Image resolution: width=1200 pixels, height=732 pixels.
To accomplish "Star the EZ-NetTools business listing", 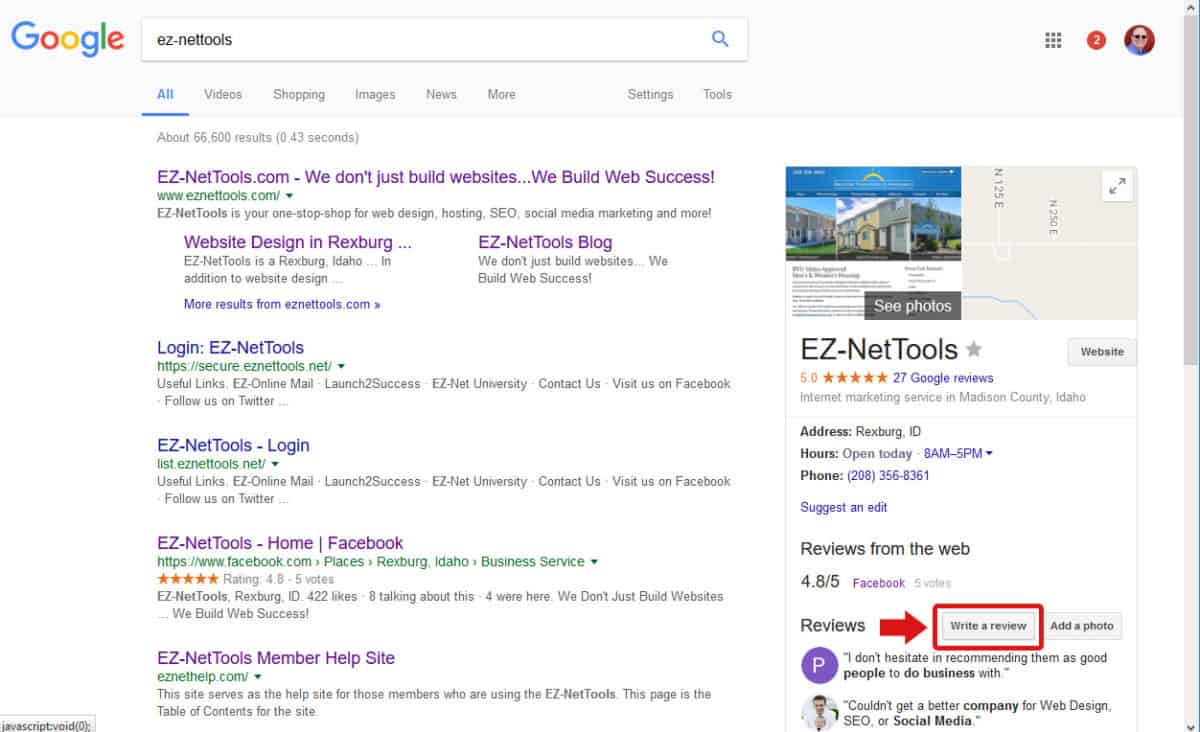I will pyautogui.click(x=974, y=350).
